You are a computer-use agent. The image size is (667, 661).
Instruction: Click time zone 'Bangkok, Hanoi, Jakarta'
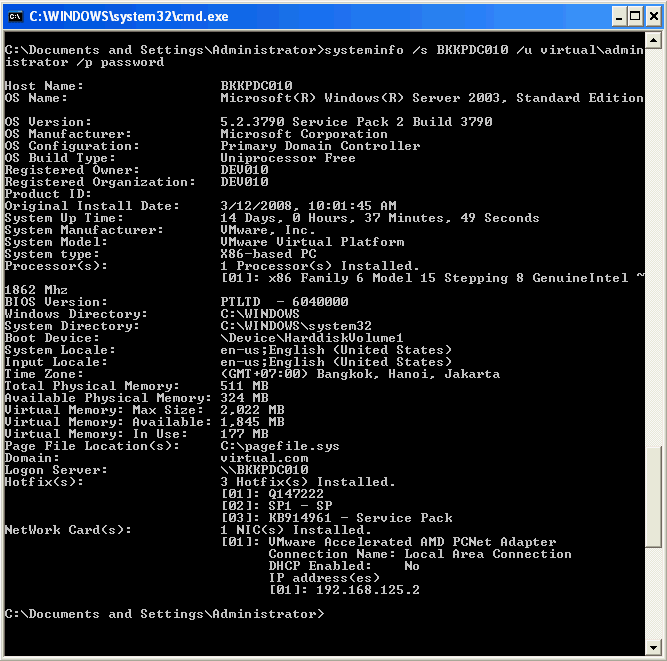click(408, 374)
